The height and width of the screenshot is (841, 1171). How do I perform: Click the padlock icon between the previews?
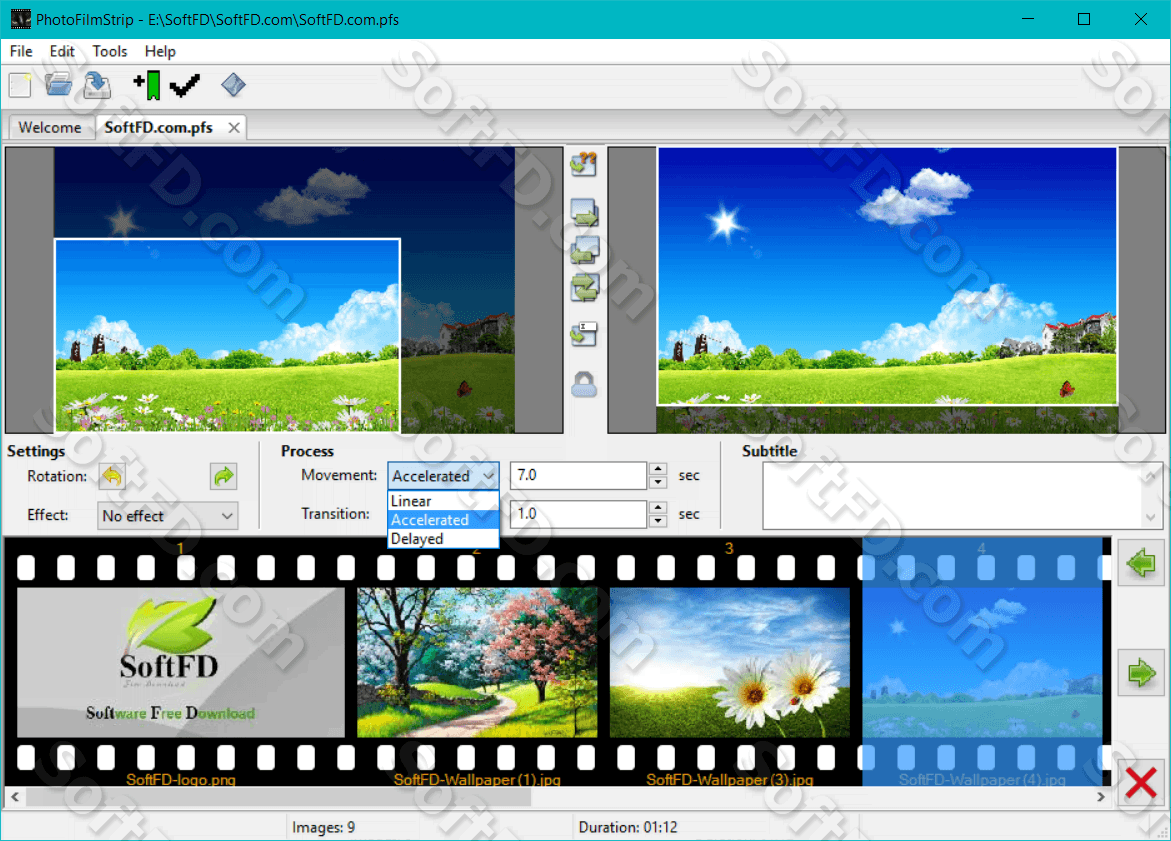(x=584, y=385)
